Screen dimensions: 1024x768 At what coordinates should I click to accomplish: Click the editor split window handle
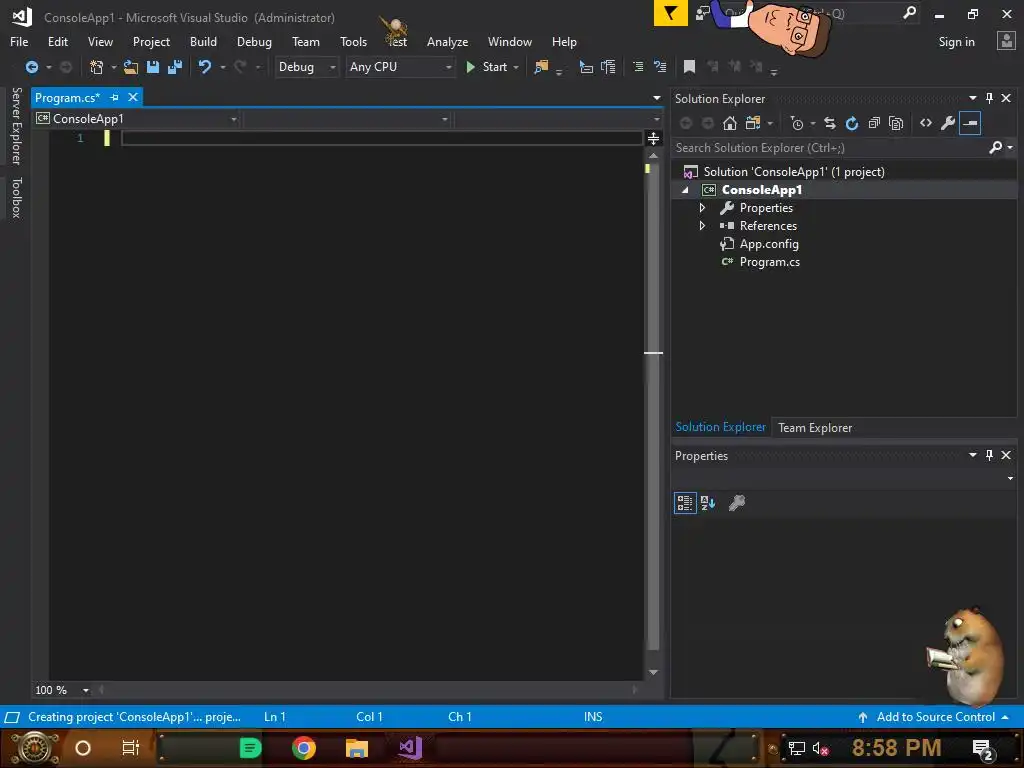click(653, 138)
